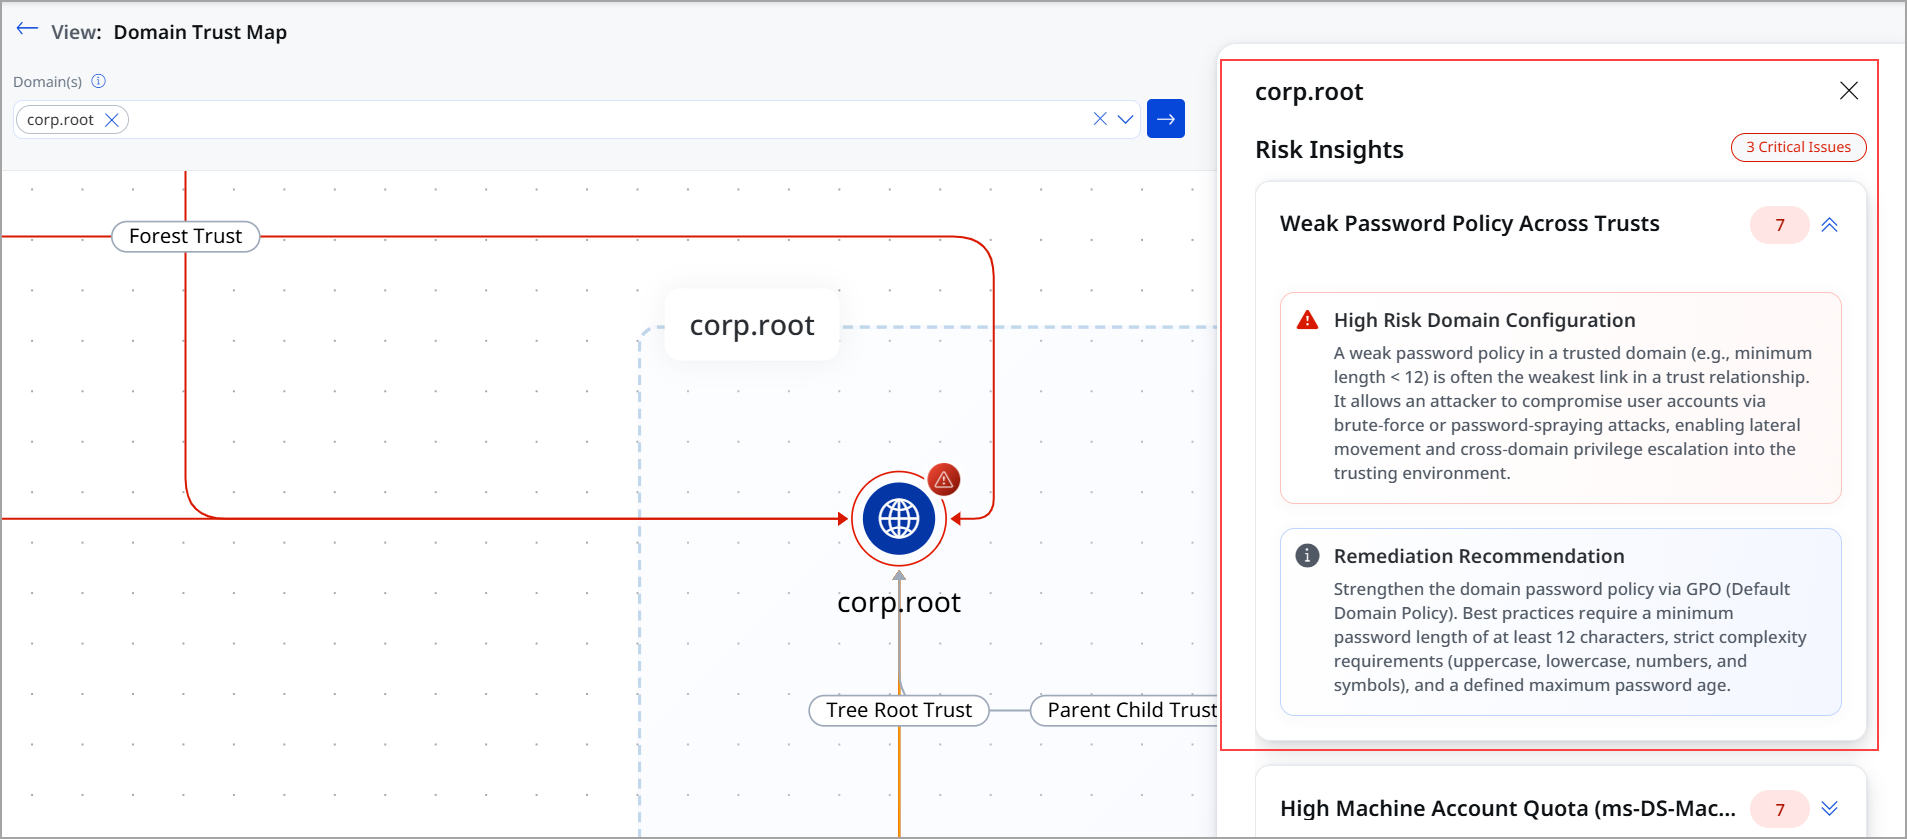Click the High Risk Domain Configuration title
The width and height of the screenshot is (1907, 839).
[x=1484, y=320]
